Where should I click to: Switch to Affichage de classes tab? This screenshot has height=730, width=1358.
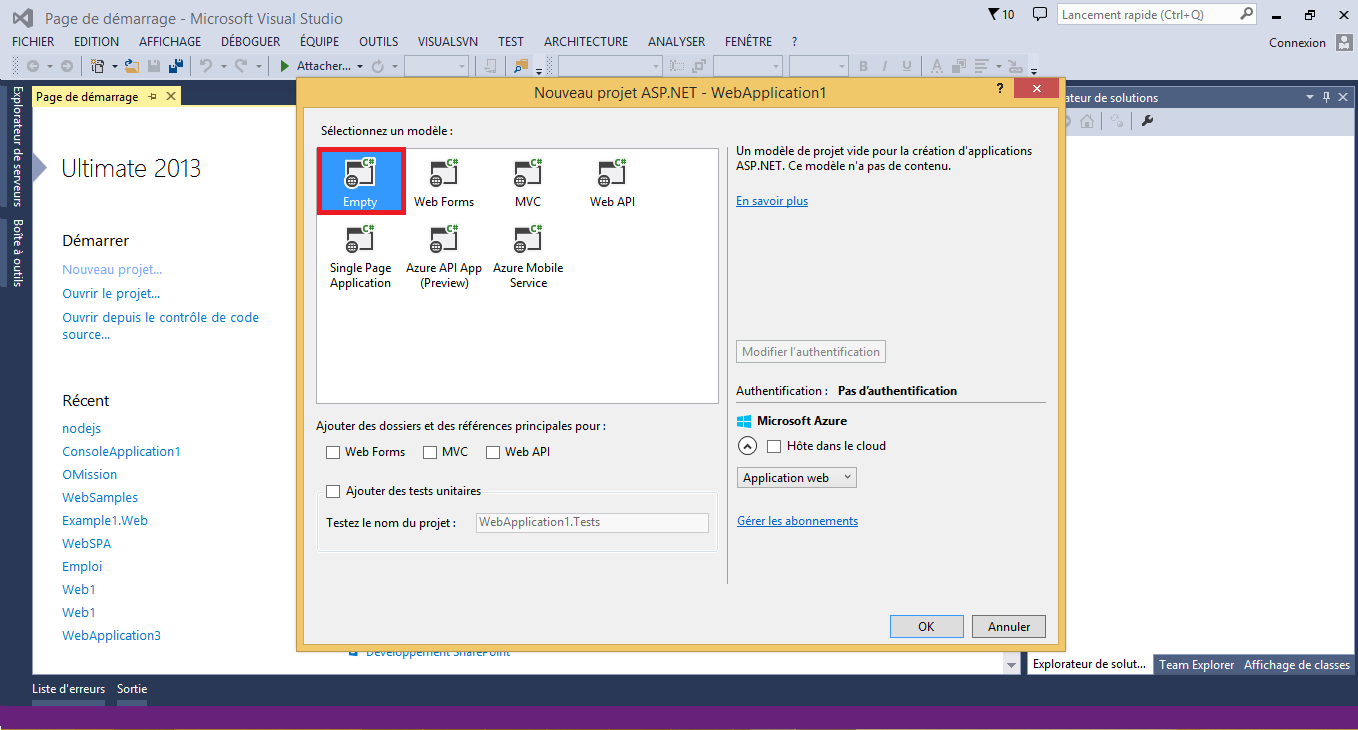pos(1296,665)
